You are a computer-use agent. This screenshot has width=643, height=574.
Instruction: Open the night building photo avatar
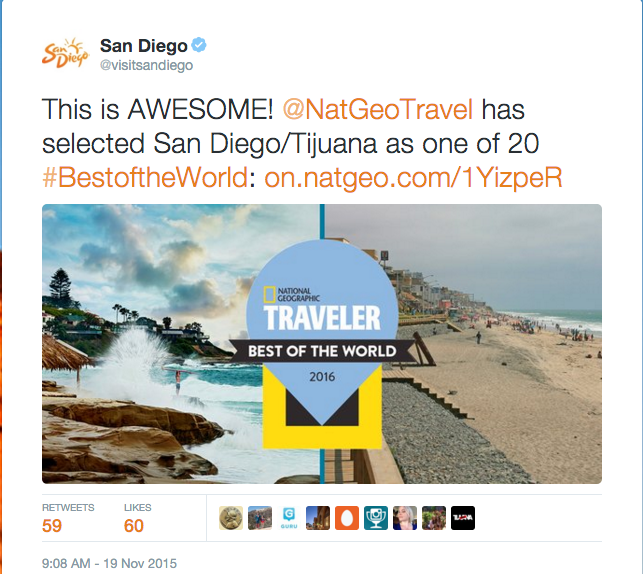[318, 518]
